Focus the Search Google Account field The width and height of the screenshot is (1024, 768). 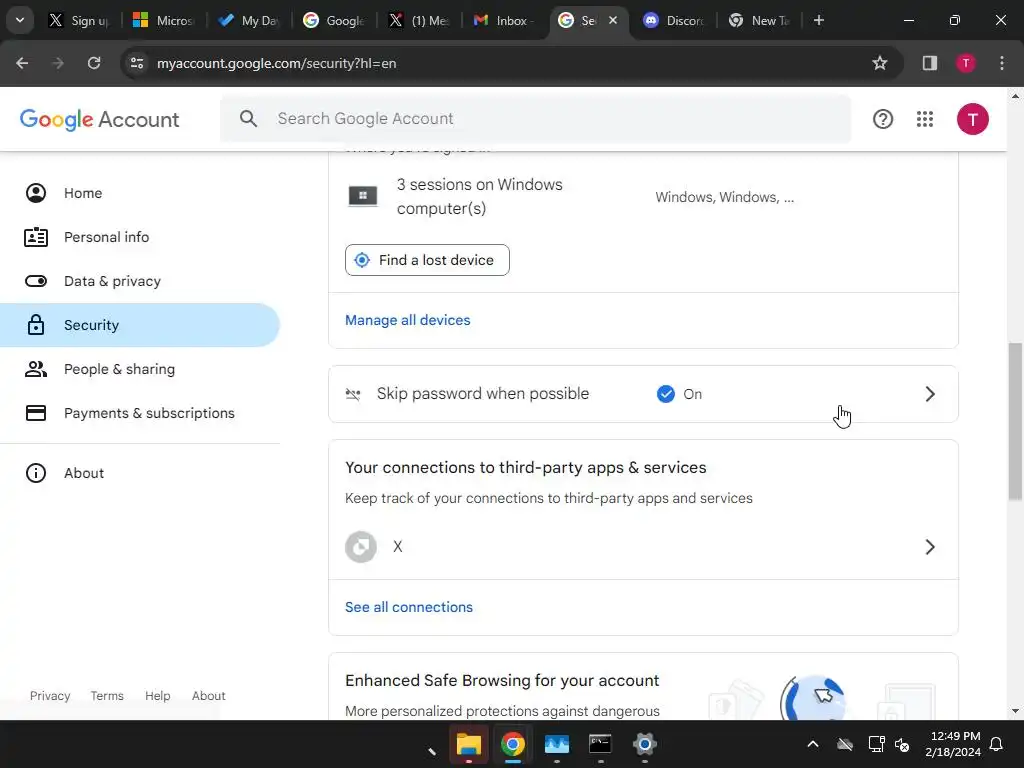[536, 118]
